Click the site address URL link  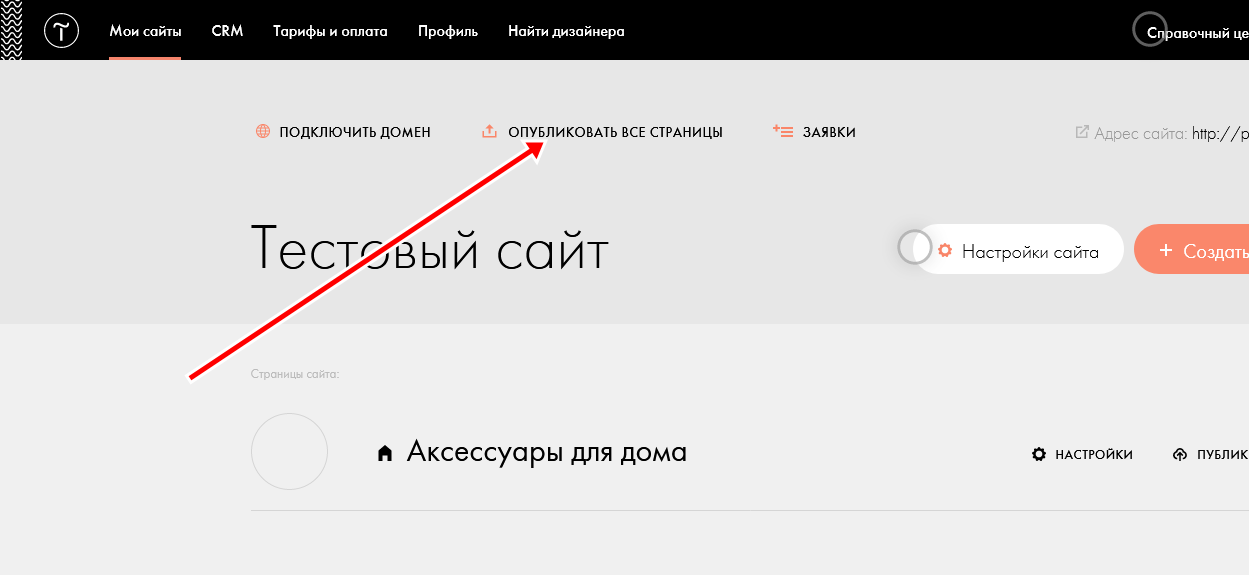point(1220,133)
